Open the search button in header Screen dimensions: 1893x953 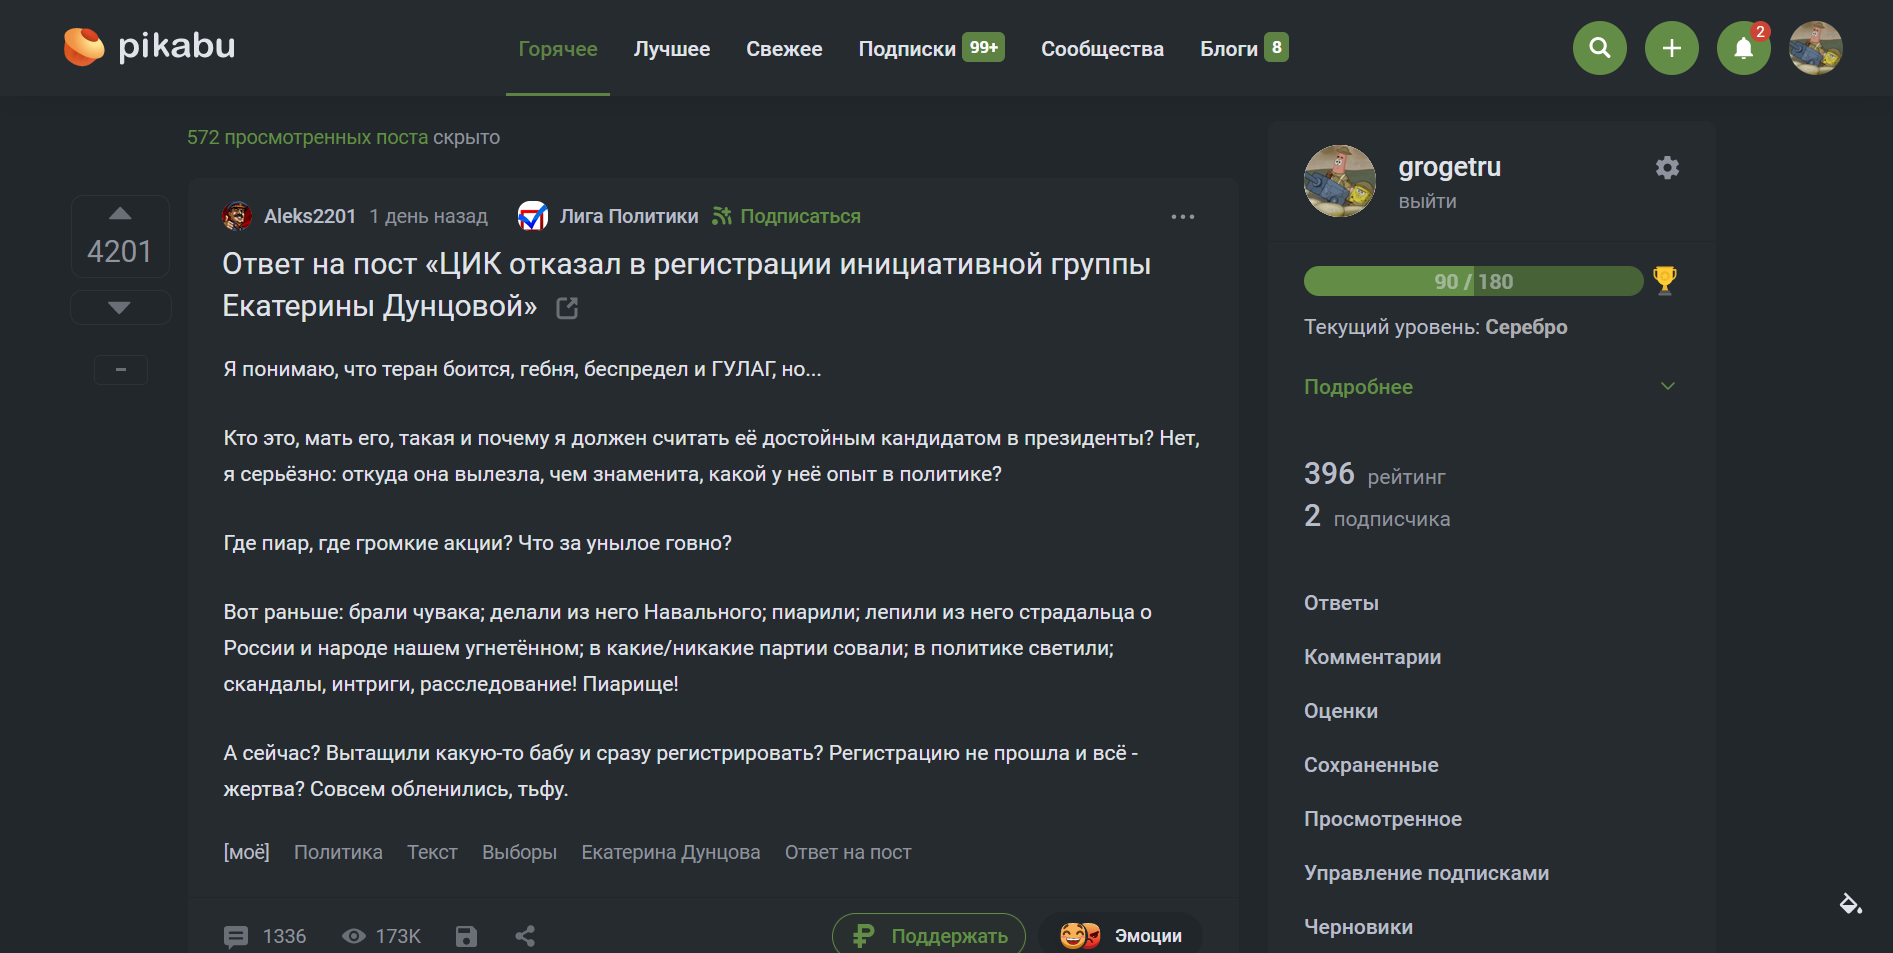[1600, 48]
